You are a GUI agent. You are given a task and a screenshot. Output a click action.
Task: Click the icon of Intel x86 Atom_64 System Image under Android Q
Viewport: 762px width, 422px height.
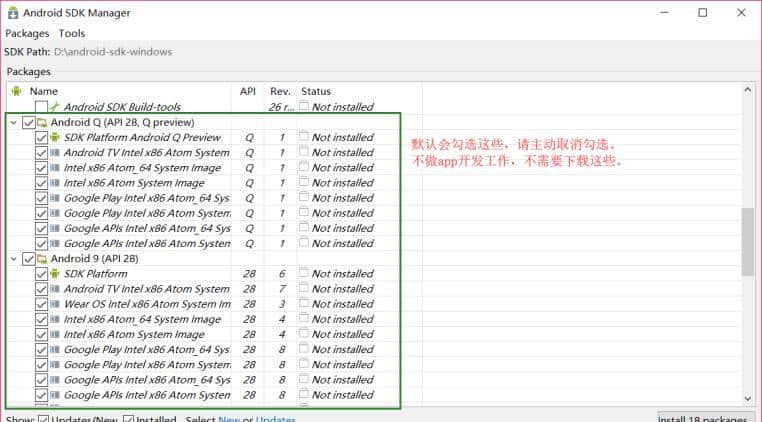[54, 168]
